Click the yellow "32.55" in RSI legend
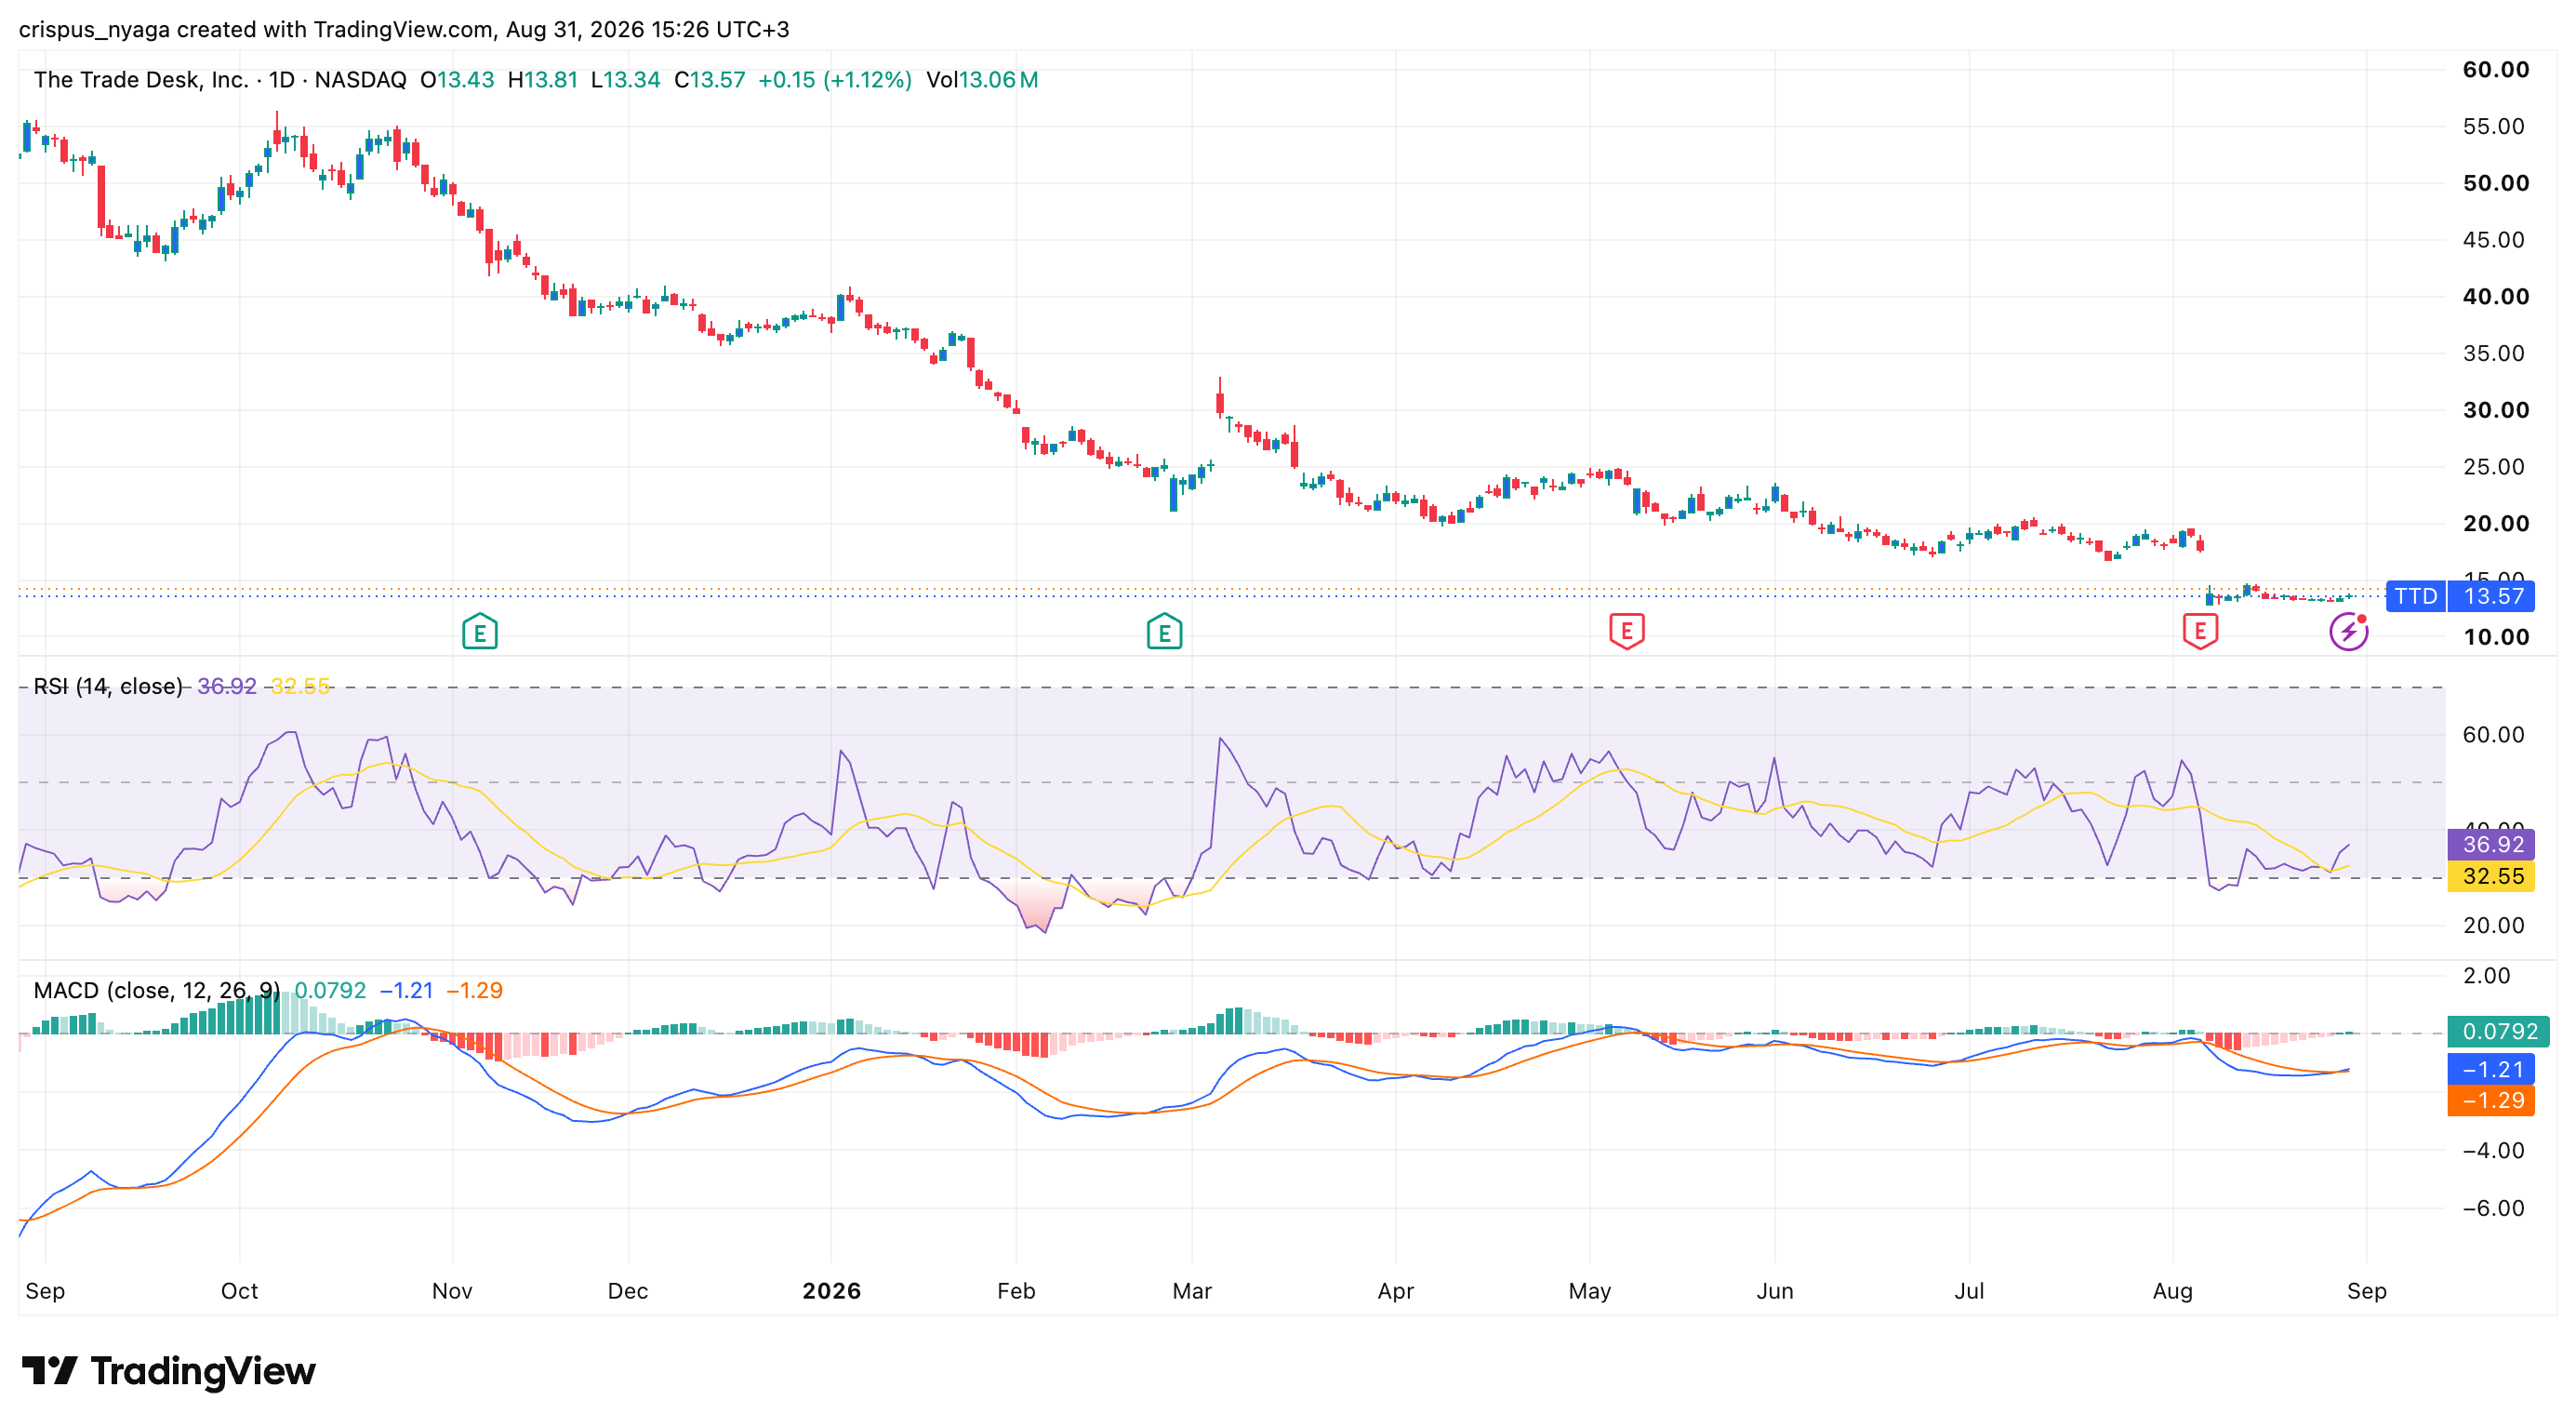2576x1427 pixels. [300, 687]
